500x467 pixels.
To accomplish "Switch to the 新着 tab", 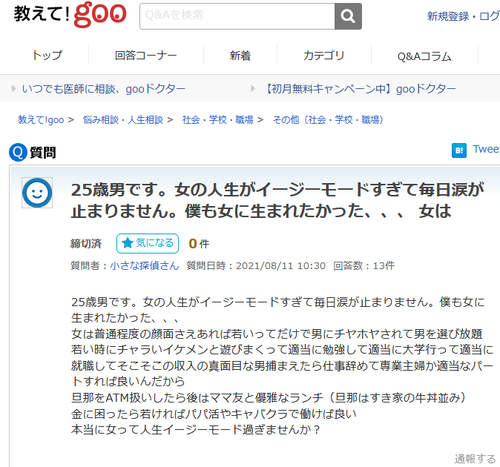I will (240, 55).
